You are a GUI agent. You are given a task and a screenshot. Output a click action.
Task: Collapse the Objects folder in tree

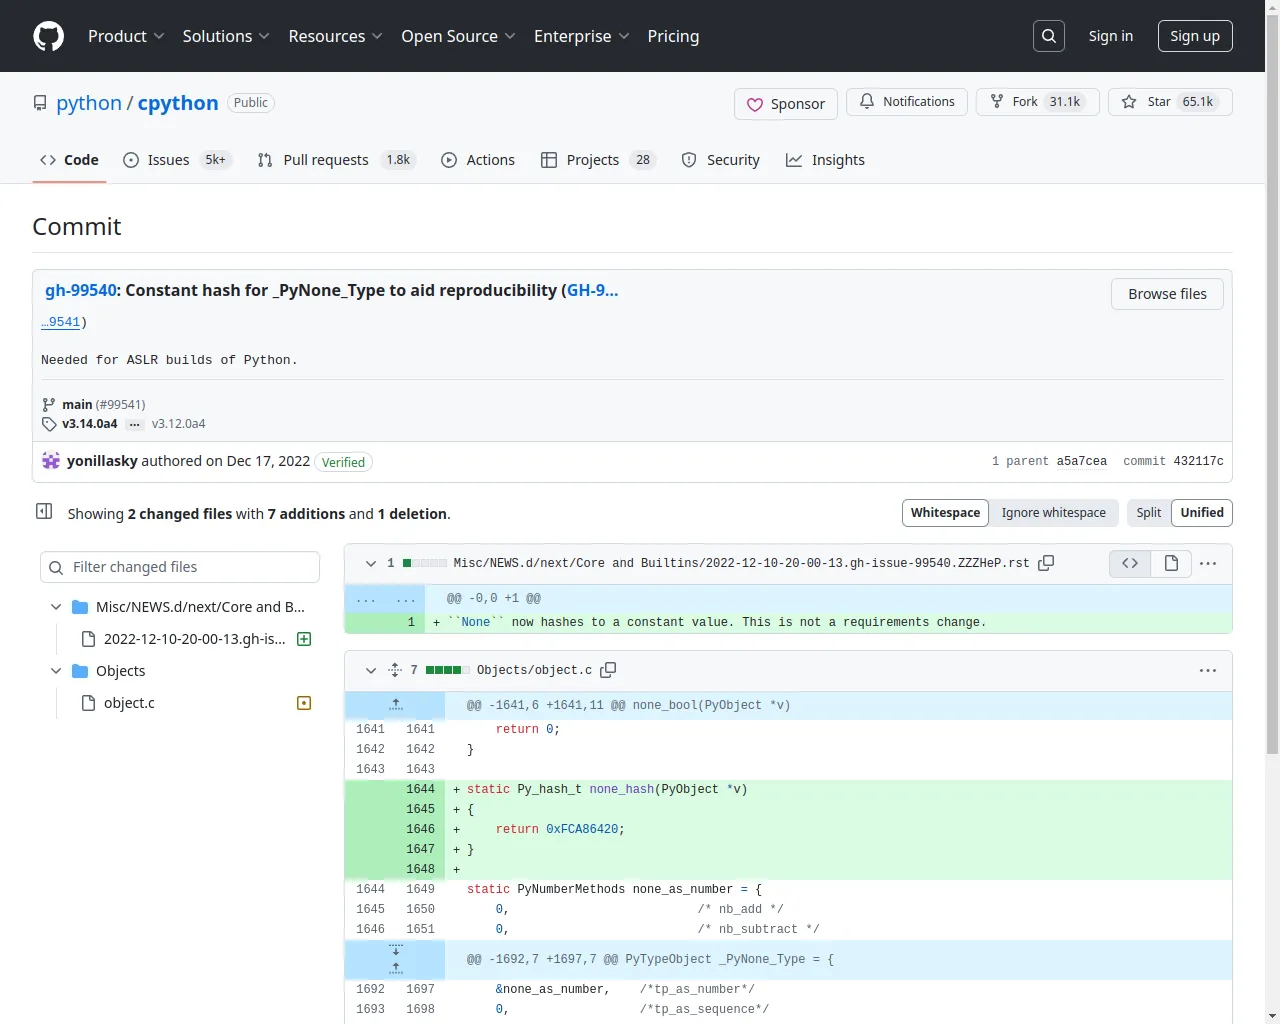tap(56, 671)
